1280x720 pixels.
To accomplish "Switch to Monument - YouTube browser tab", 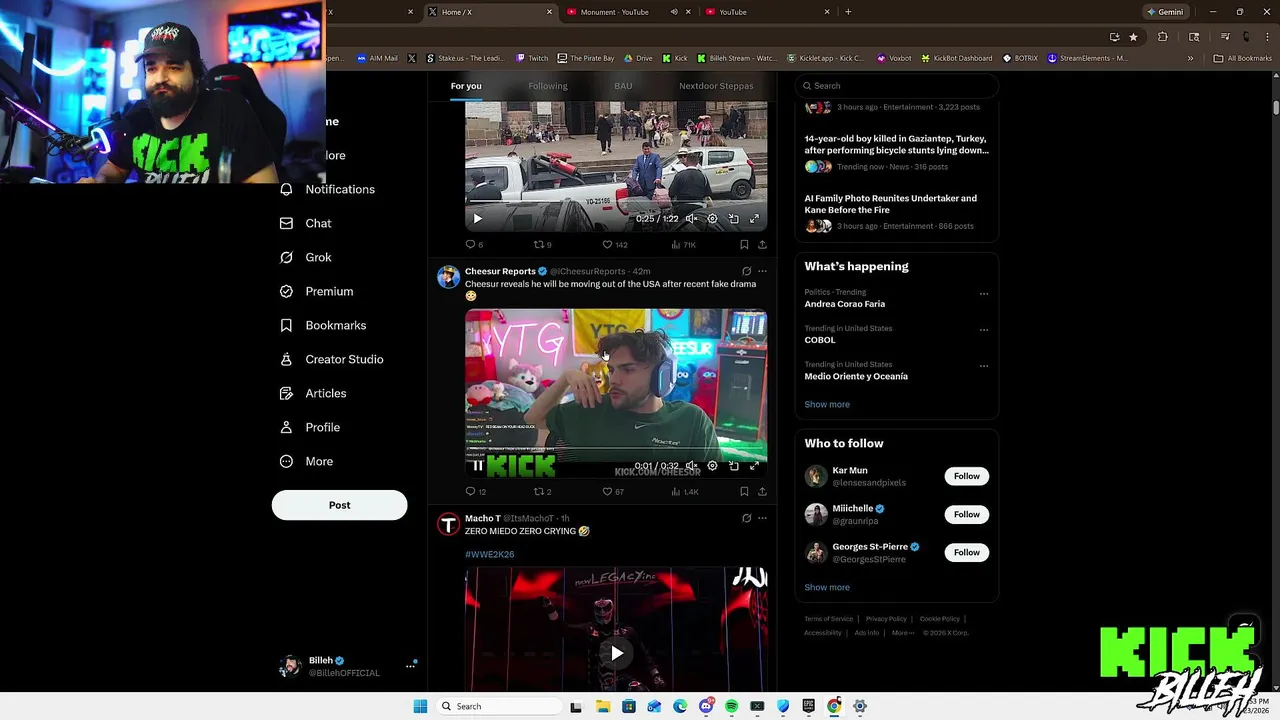I will [x=628, y=12].
